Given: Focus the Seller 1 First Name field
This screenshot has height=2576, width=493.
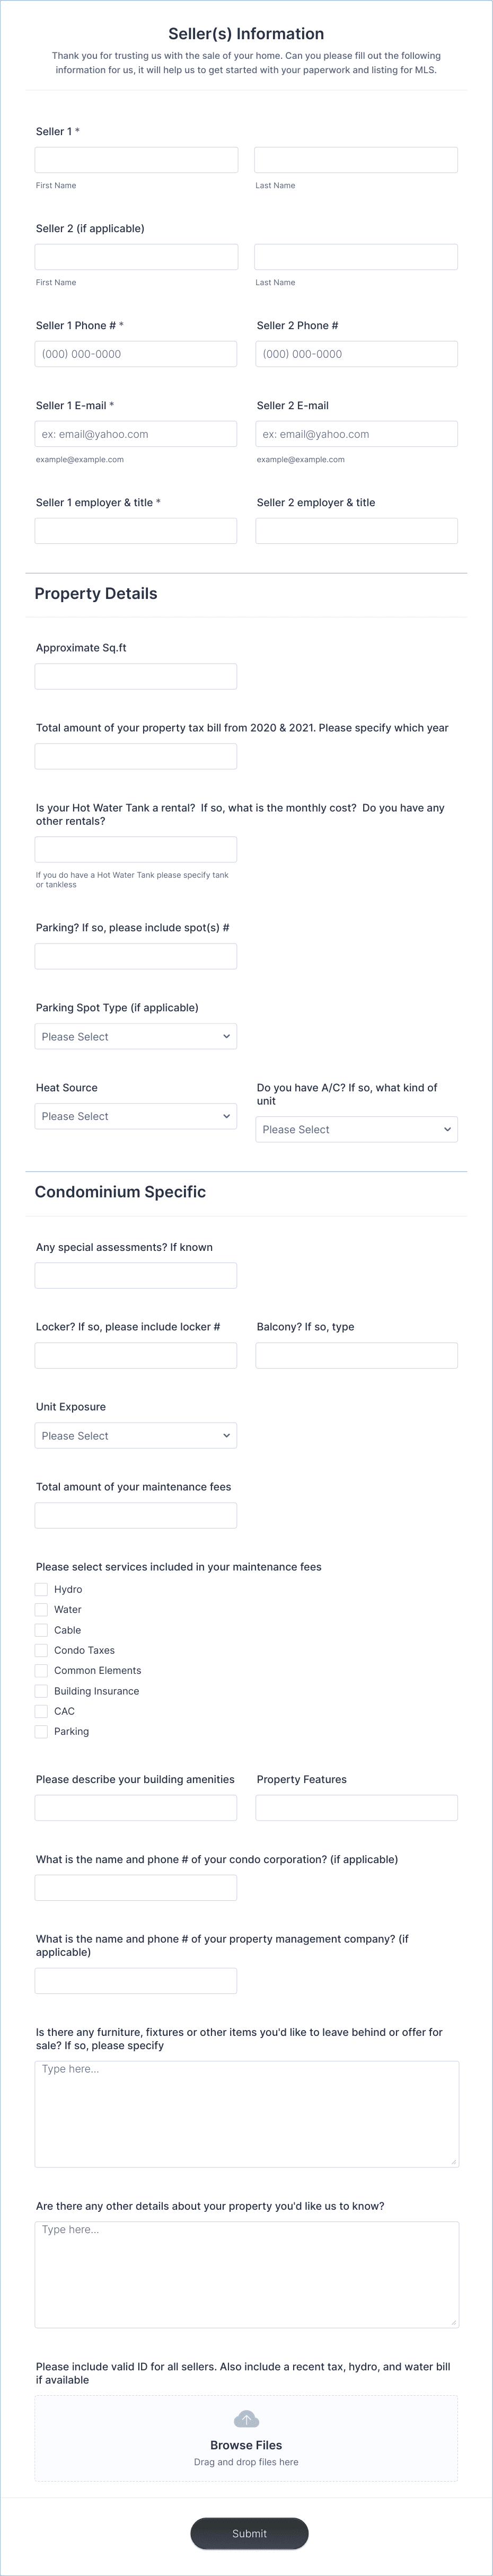Looking at the screenshot, I should [x=137, y=160].
